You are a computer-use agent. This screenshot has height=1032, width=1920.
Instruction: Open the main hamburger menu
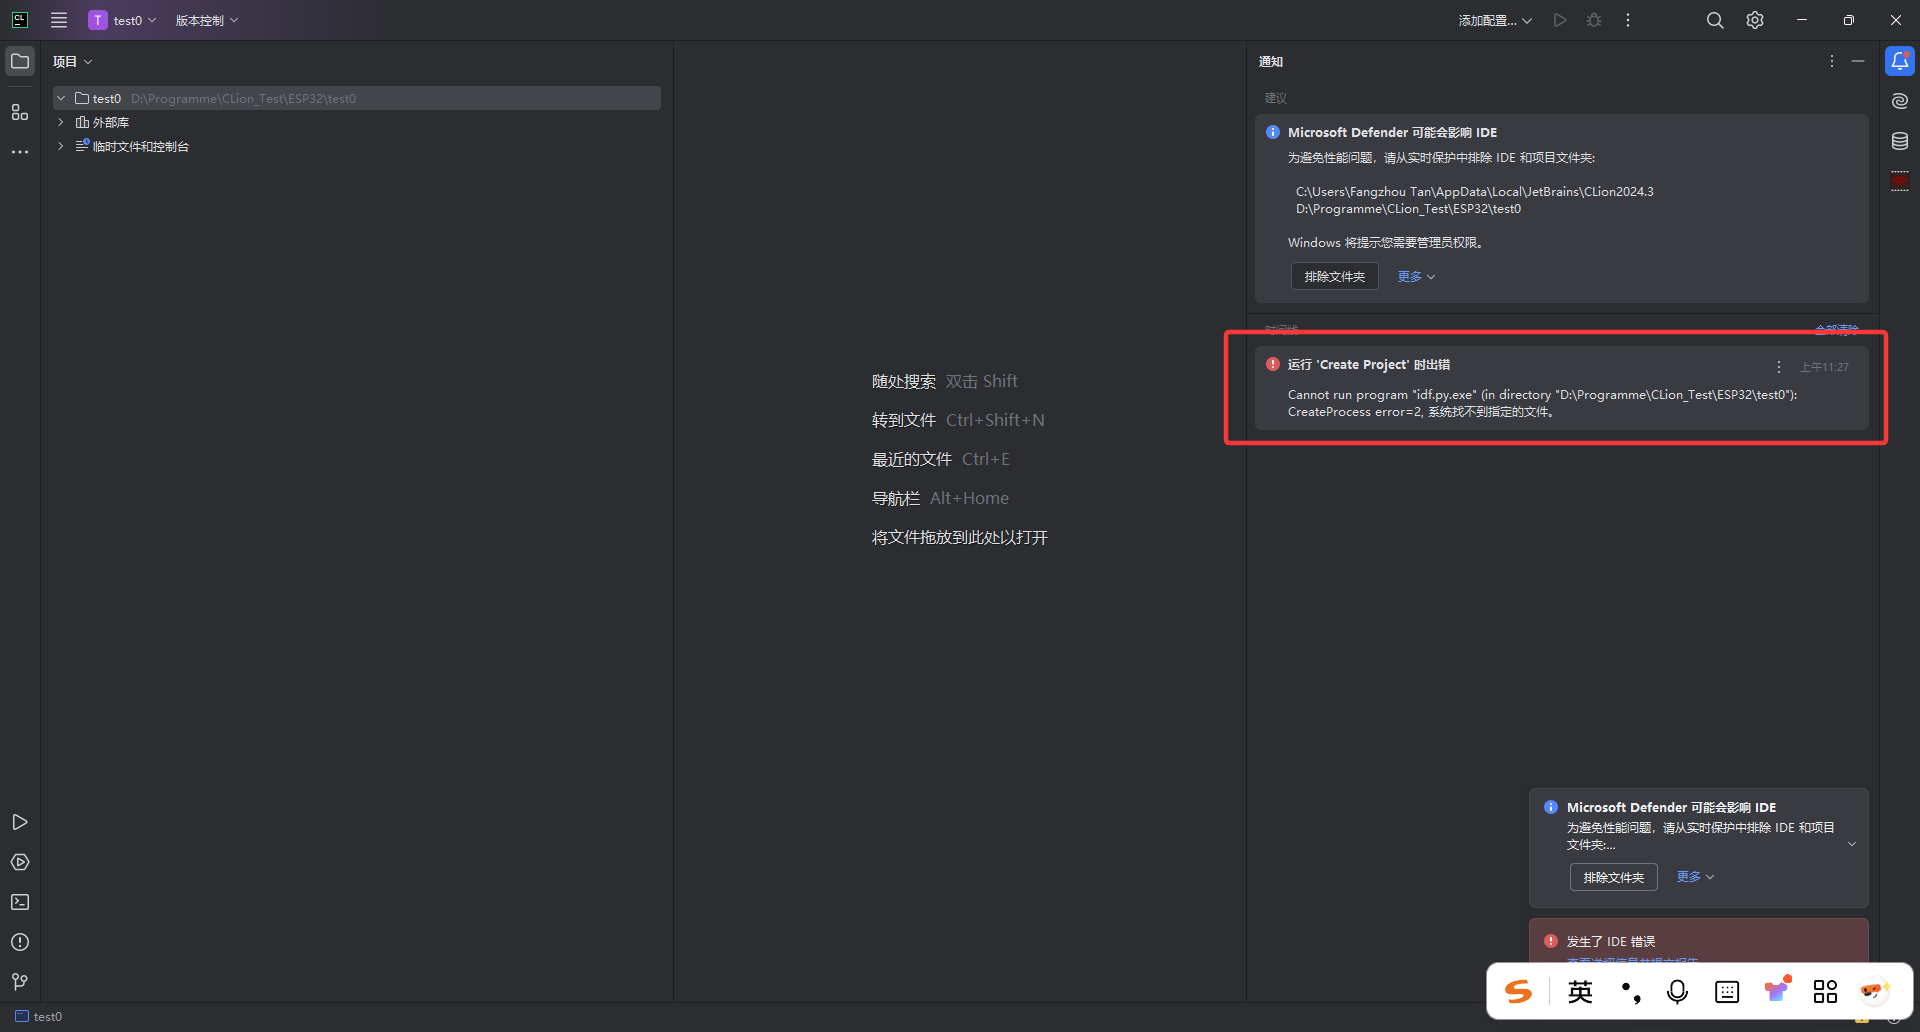(59, 20)
